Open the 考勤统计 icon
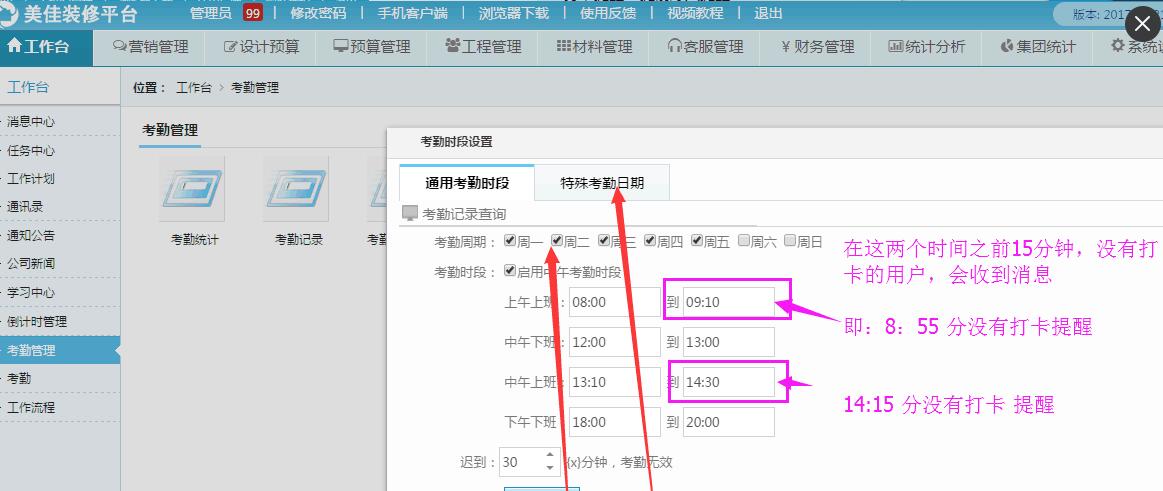The height and width of the screenshot is (491, 1163). click(192, 190)
